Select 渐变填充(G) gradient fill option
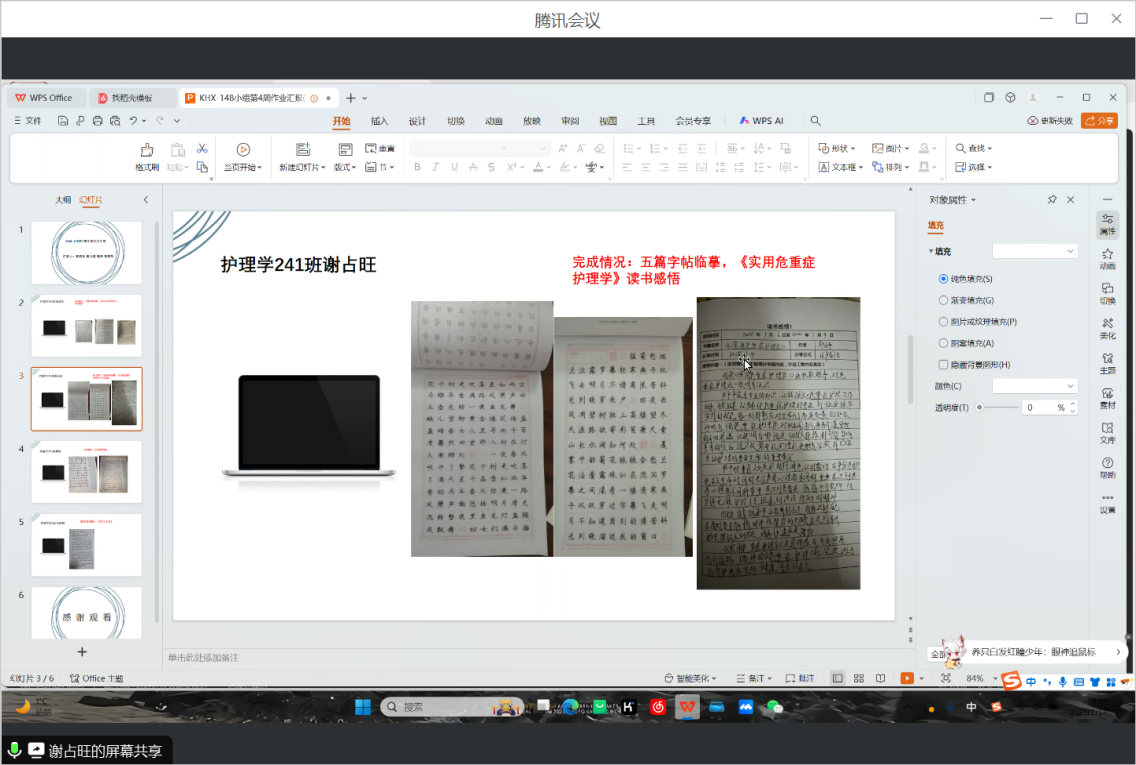1136x765 pixels. click(x=943, y=300)
